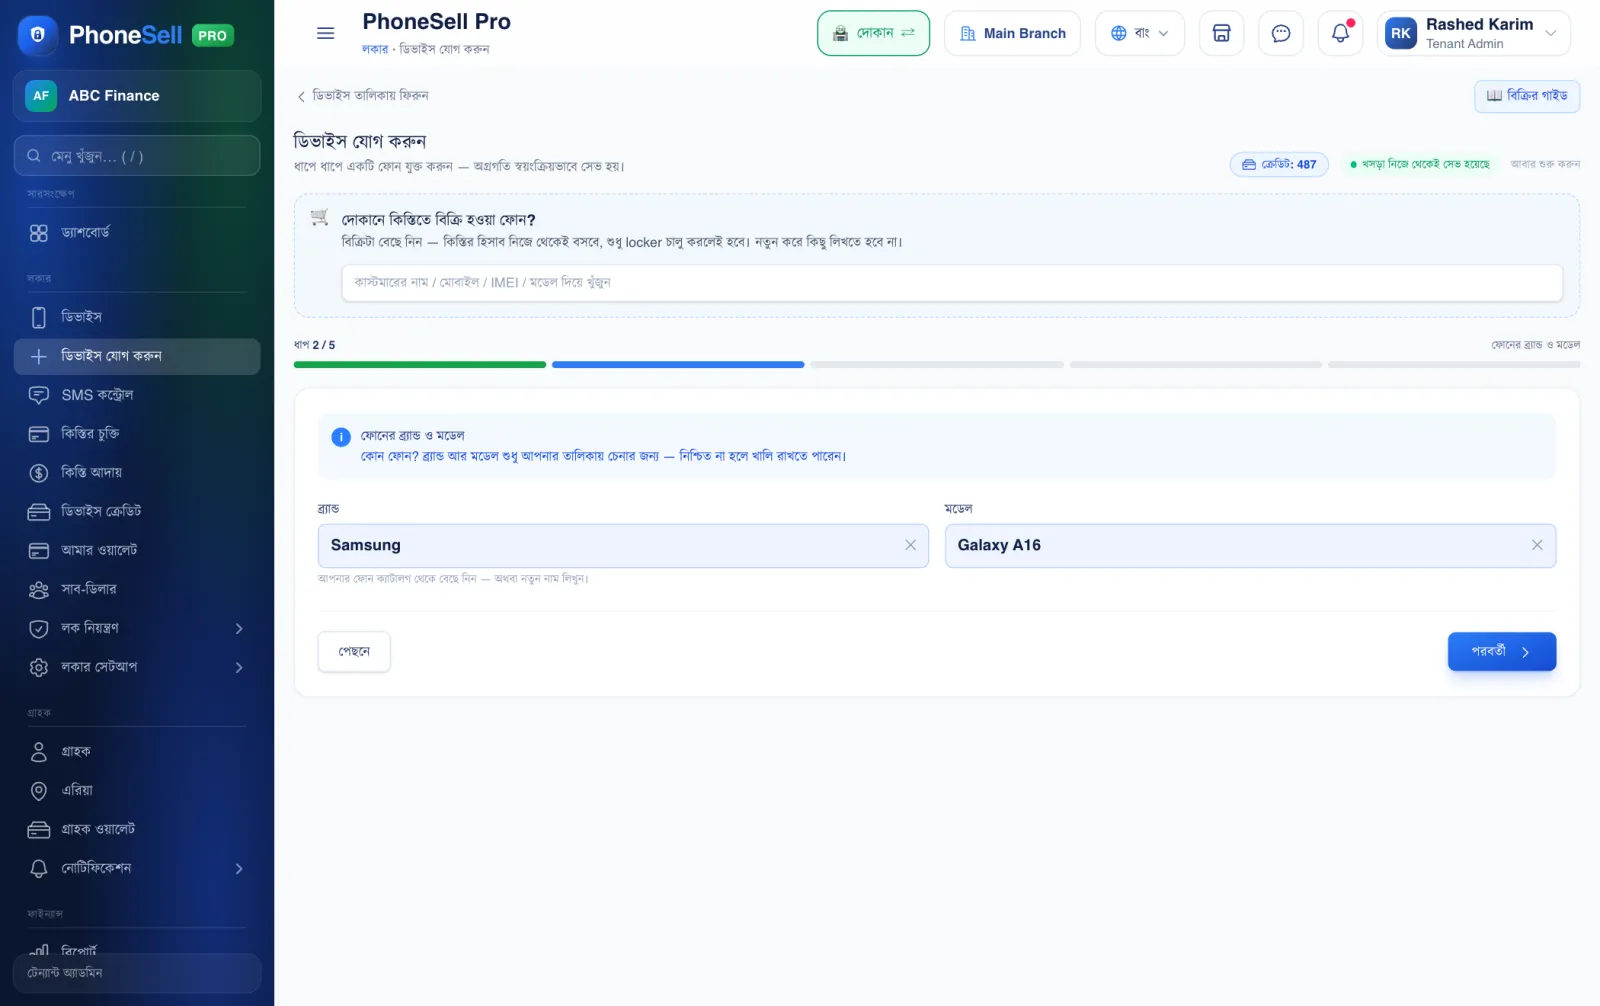Click the আমার ওয়ালেট sidebar icon
The width and height of the screenshot is (1600, 1006).
click(x=39, y=551)
